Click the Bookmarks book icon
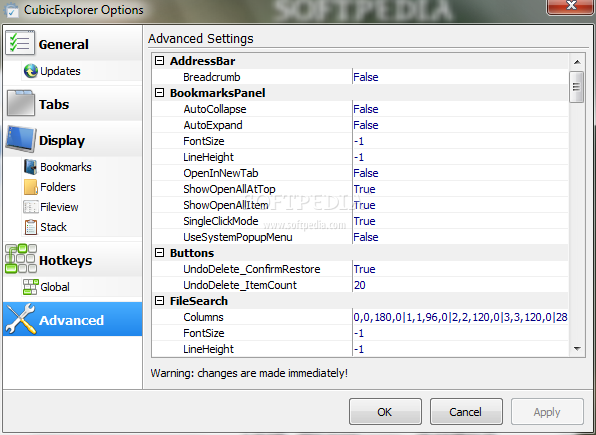This screenshot has height=435, width=596. coord(30,167)
